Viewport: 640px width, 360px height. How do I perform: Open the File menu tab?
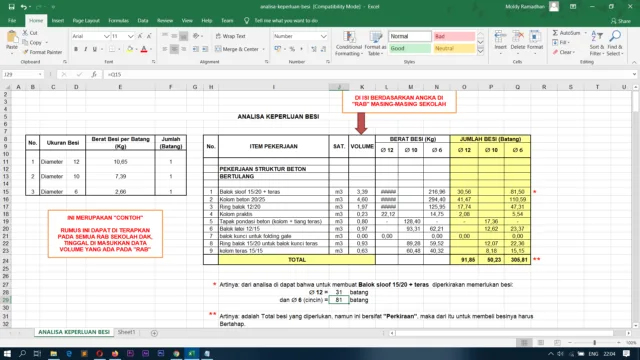pos(12,20)
